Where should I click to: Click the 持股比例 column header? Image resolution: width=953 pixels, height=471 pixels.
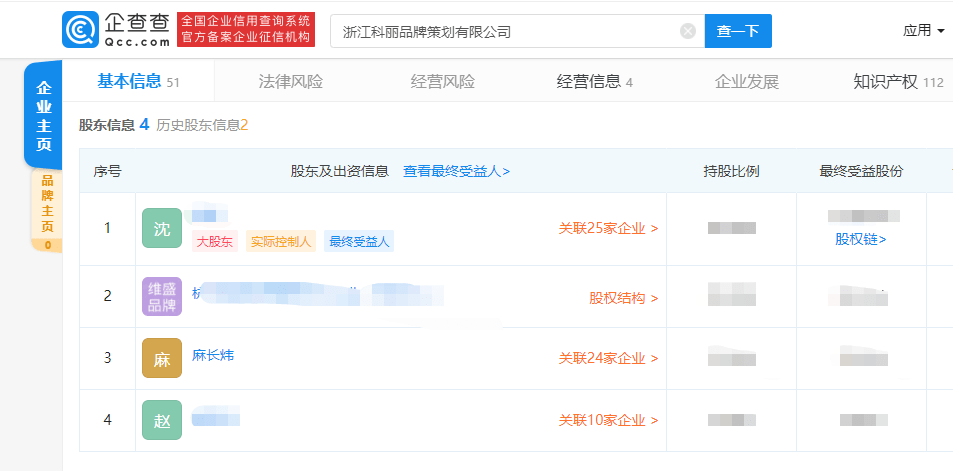point(731,171)
